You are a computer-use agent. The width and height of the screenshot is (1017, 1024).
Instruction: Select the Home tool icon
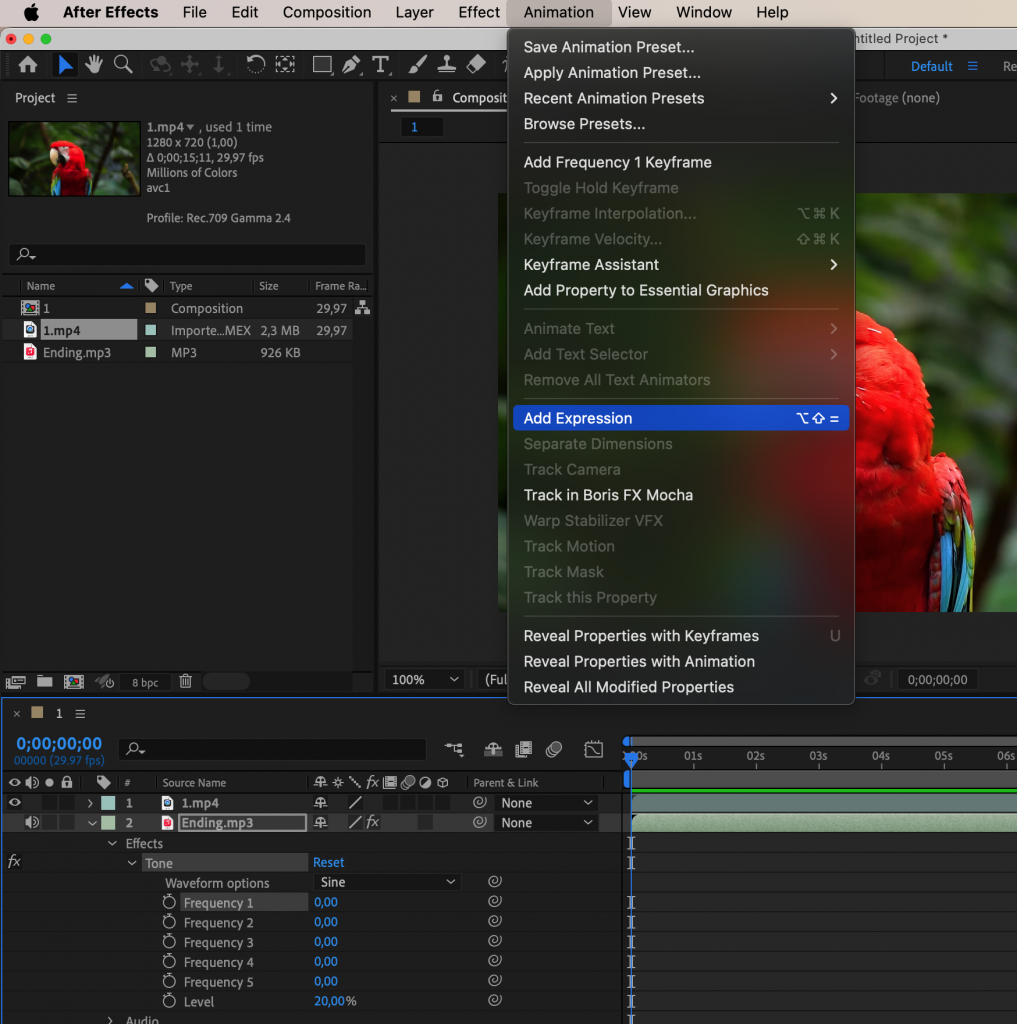click(x=27, y=64)
